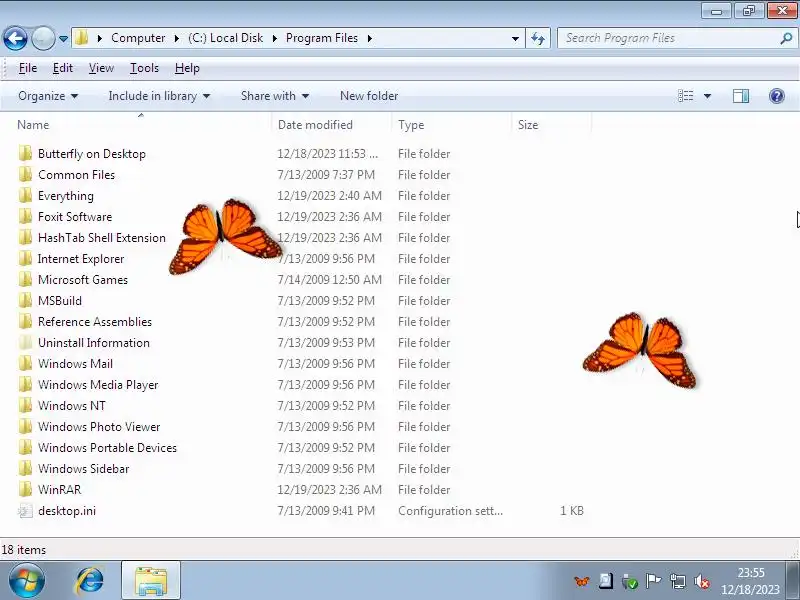The height and width of the screenshot is (600, 800).
Task: Select the MSBuild folder icon
Action: coord(25,301)
